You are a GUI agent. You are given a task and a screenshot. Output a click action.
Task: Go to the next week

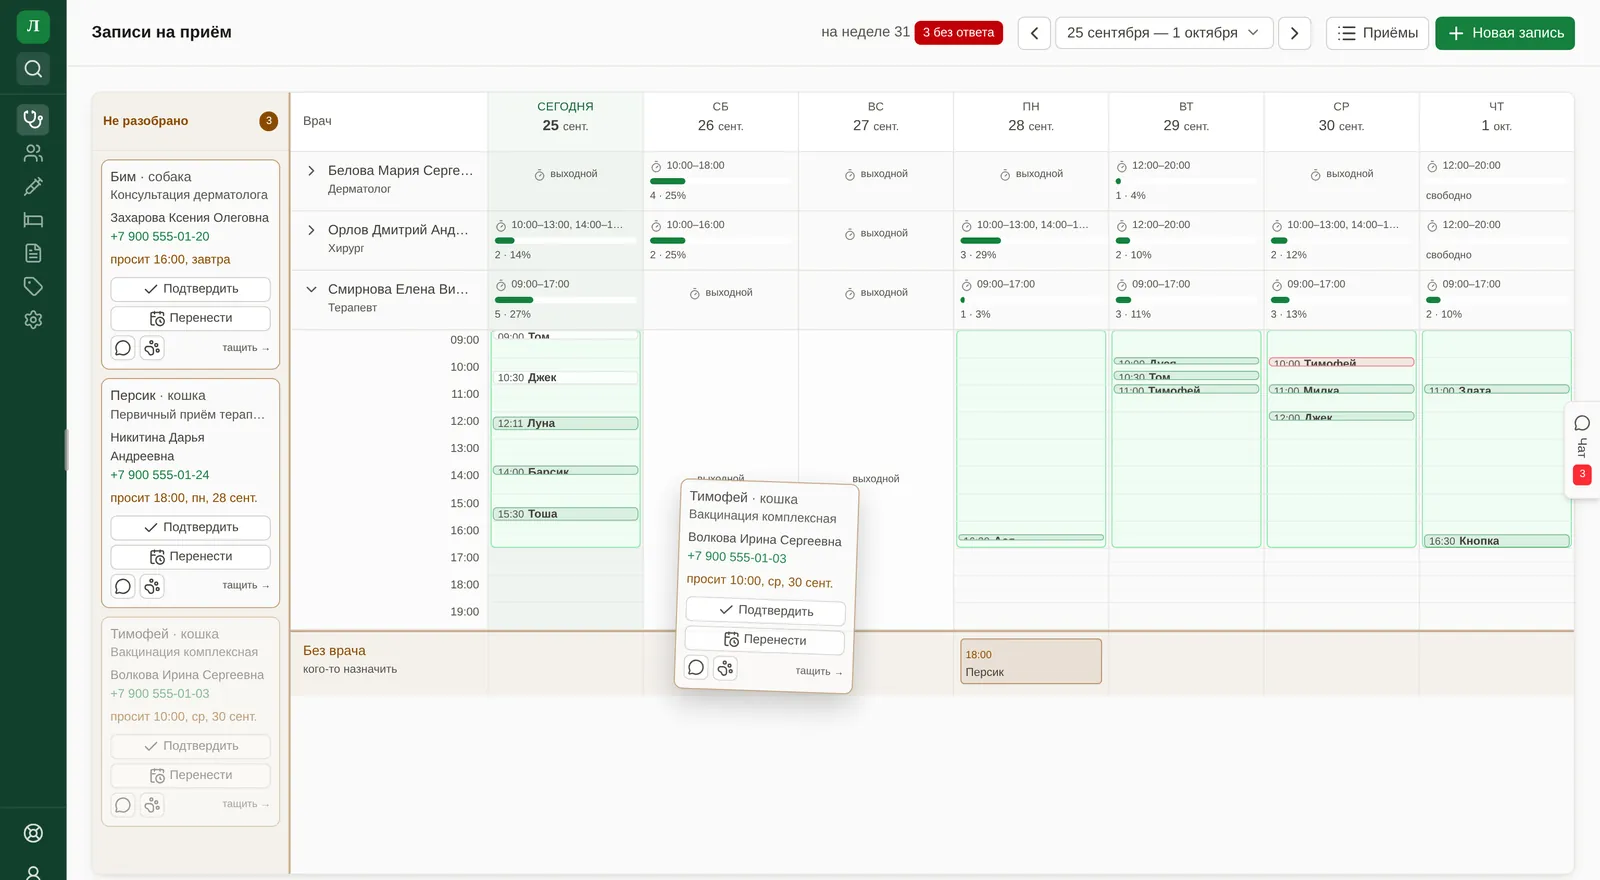coord(1295,33)
